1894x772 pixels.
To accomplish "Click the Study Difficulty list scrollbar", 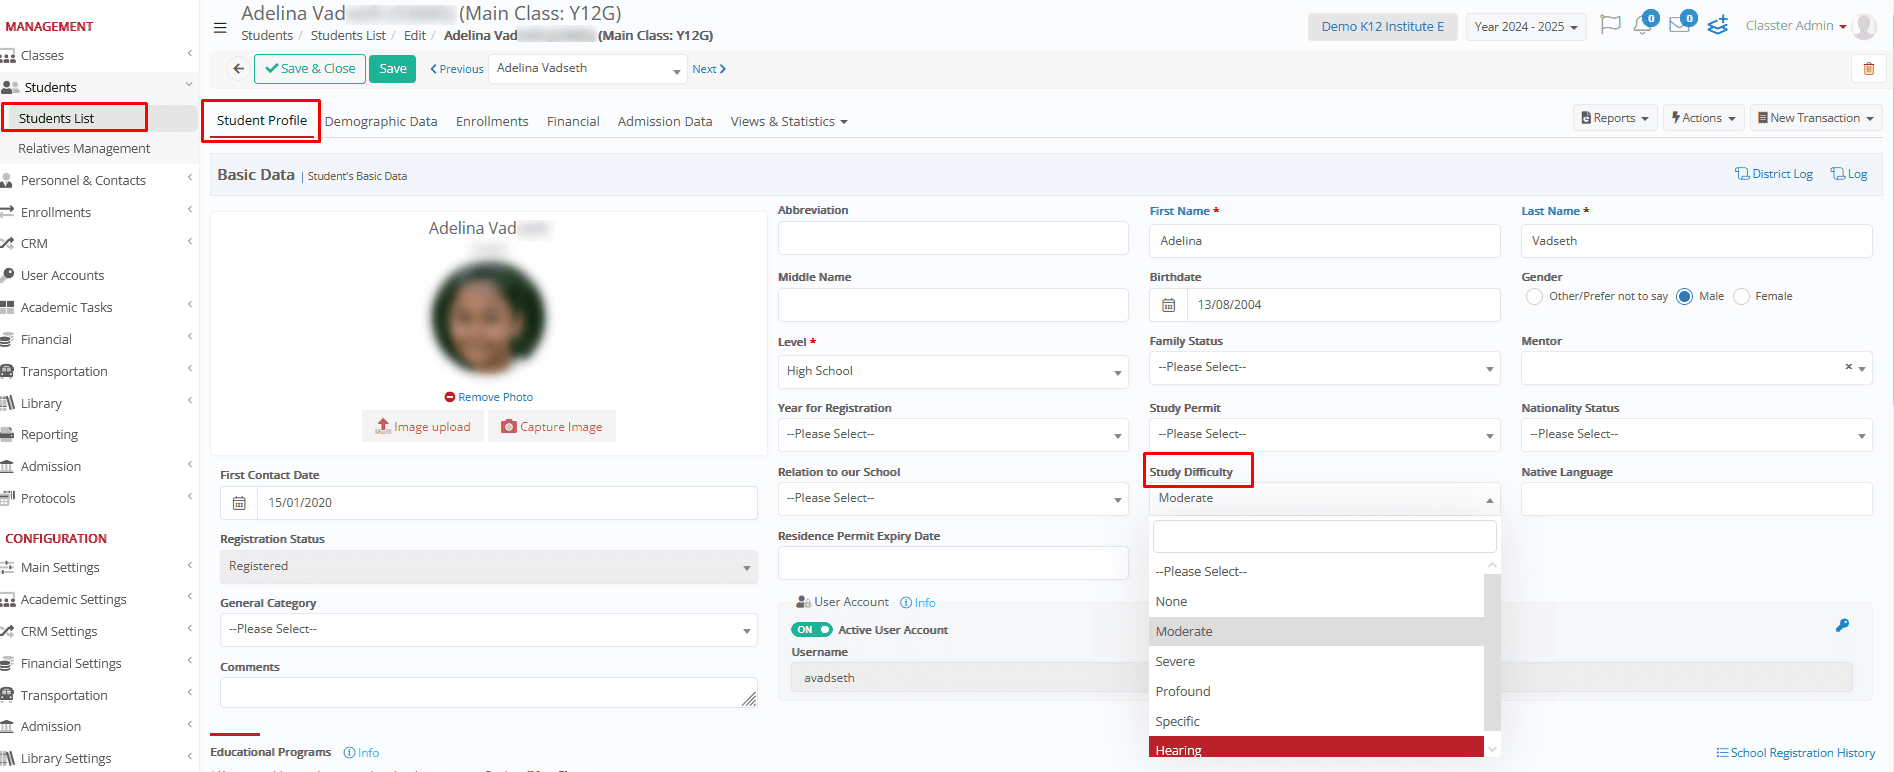I will pos(1492,650).
